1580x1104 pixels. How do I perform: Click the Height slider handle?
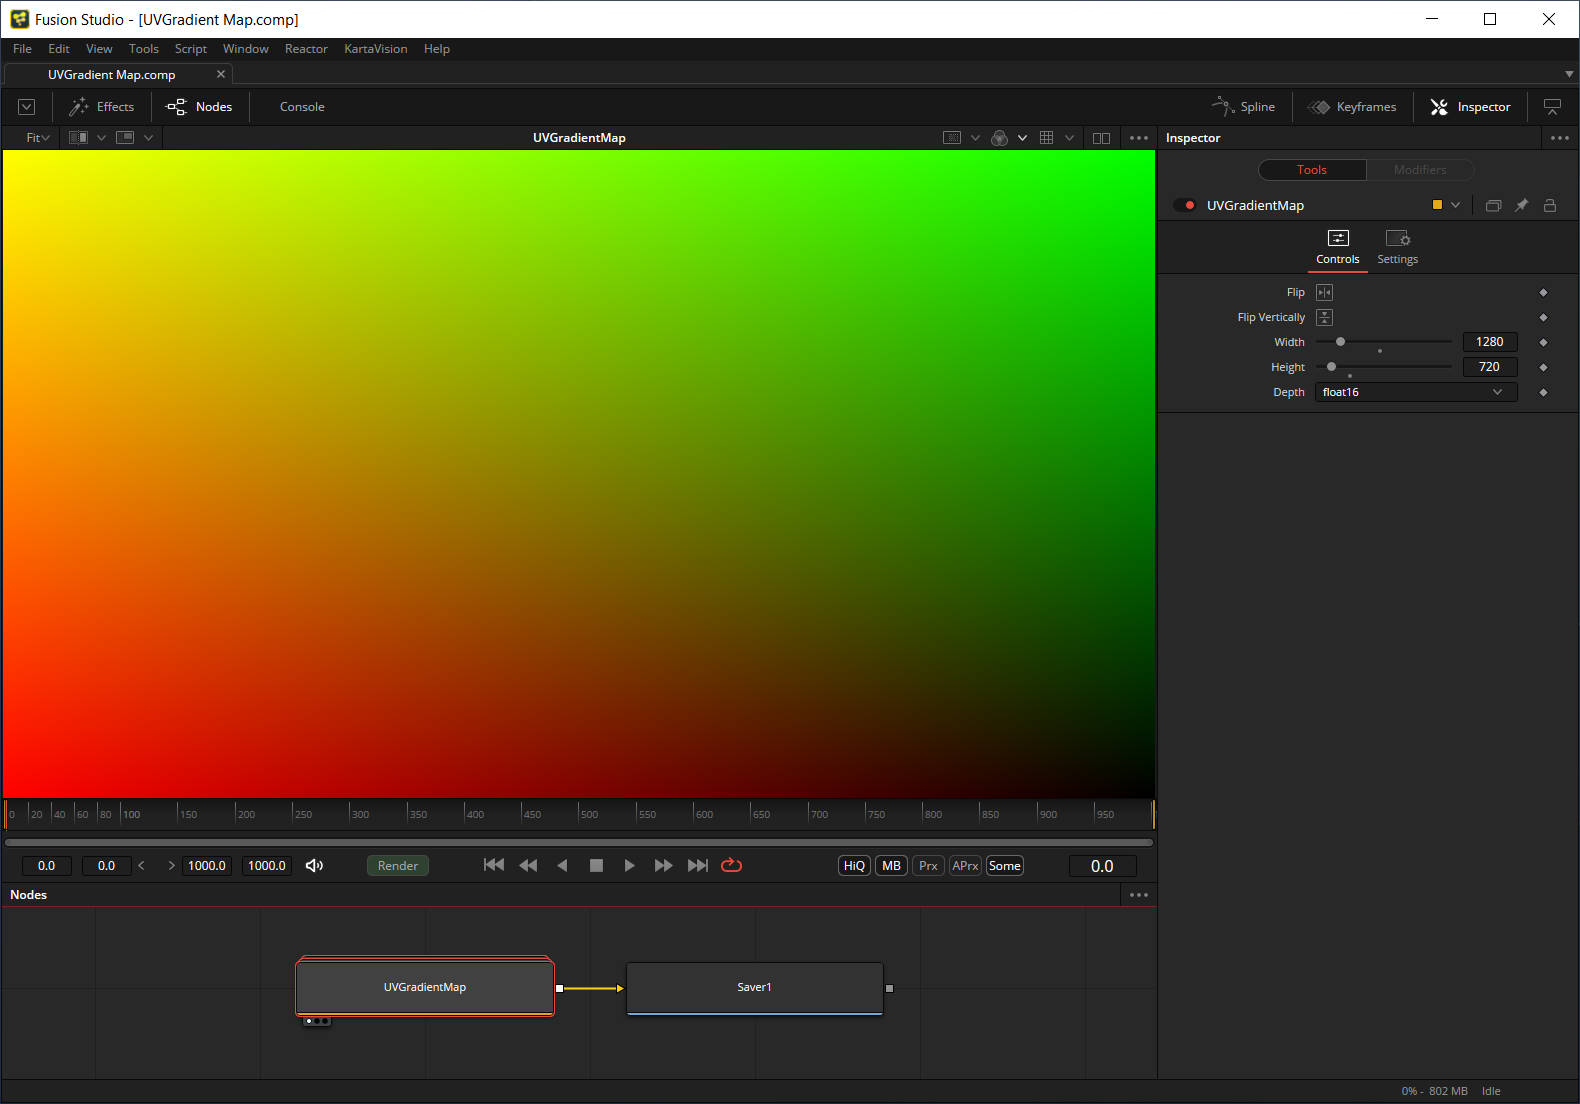[x=1331, y=367]
